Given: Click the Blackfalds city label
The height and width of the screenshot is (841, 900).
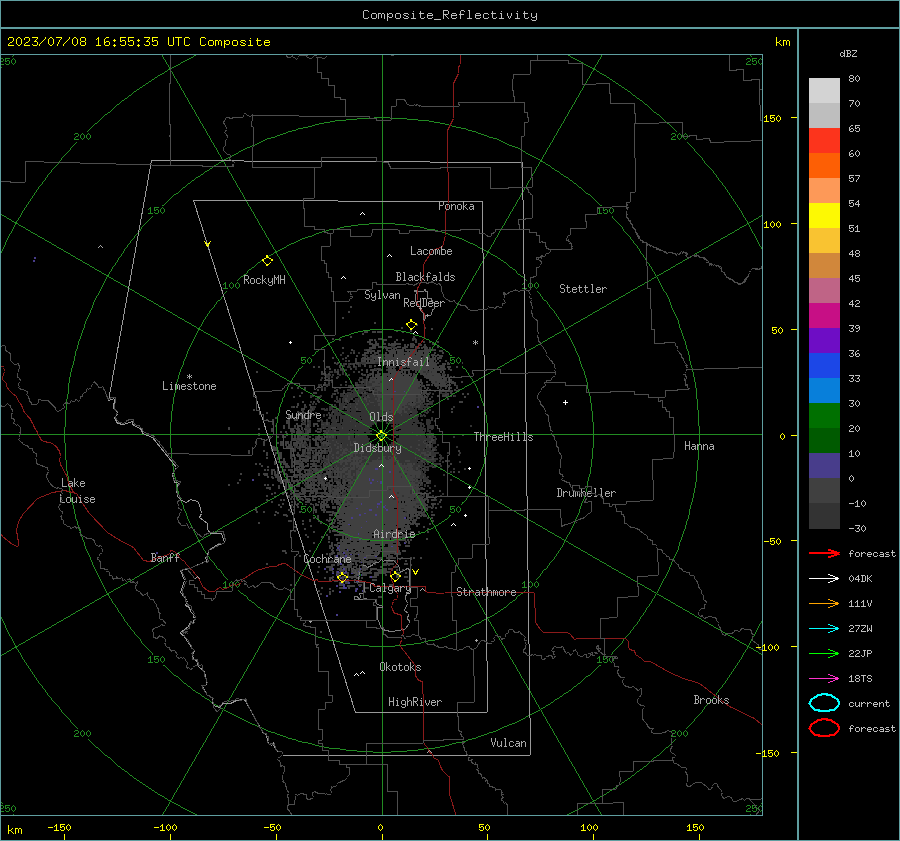Looking at the screenshot, I should (425, 277).
